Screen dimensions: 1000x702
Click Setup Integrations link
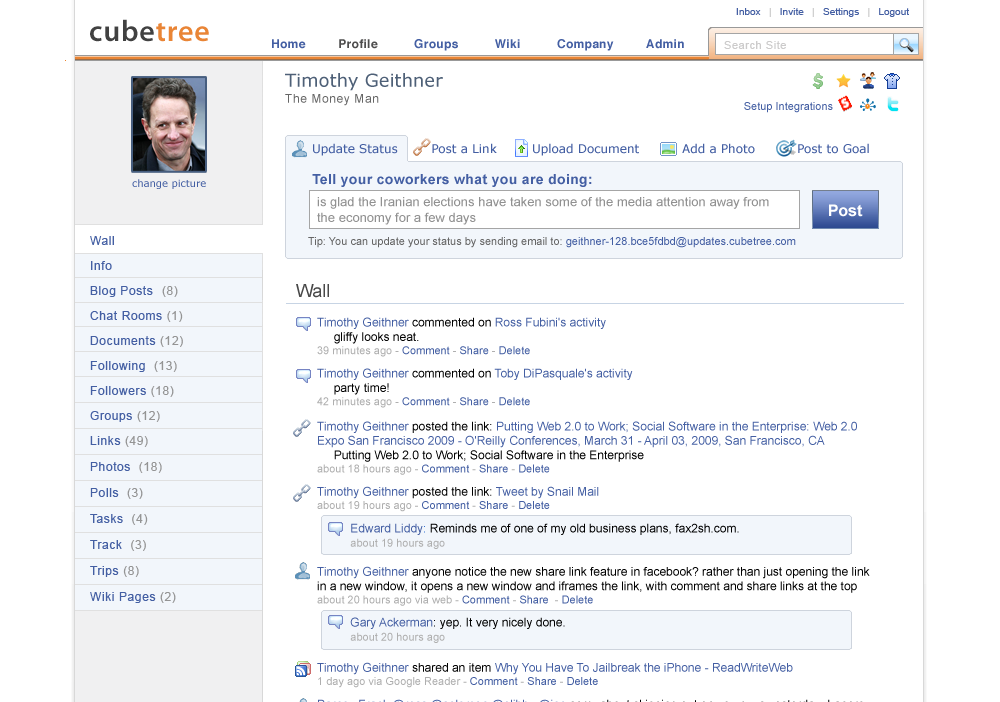788,106
